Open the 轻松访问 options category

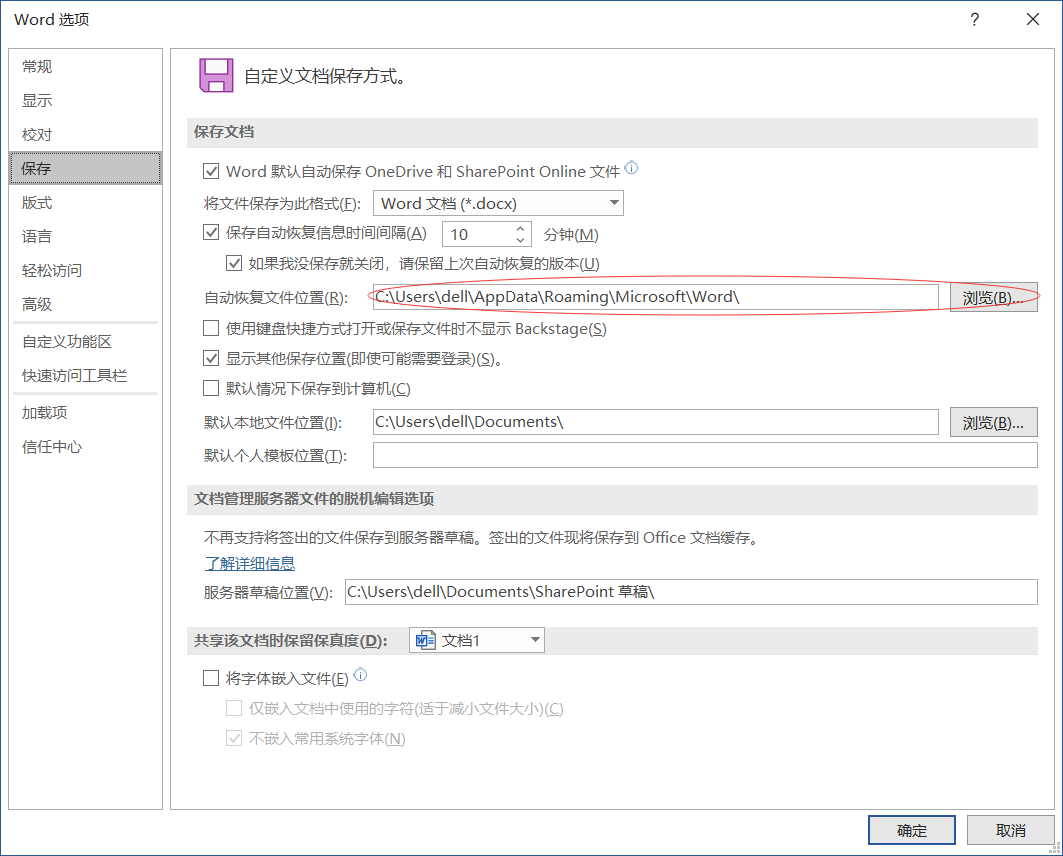[x=85, y=270]
